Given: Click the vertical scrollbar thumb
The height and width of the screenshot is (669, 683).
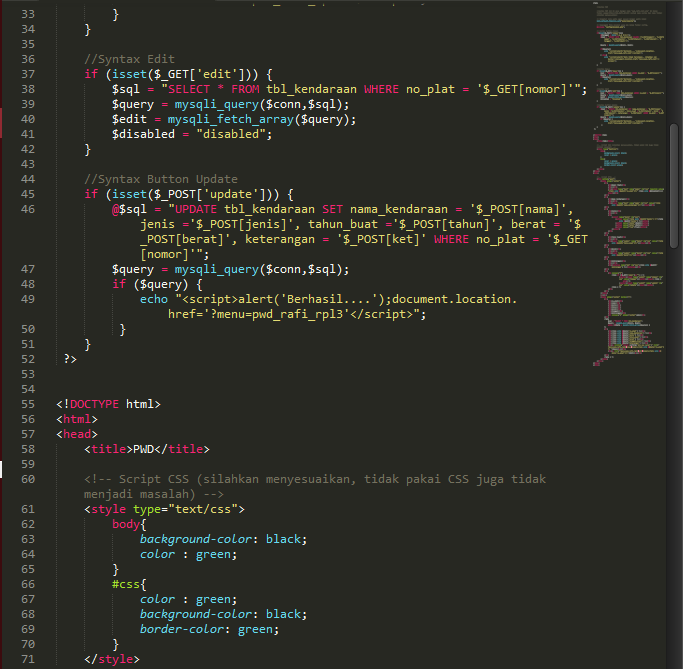Looking at the screenshot, I should click(674, 186).
